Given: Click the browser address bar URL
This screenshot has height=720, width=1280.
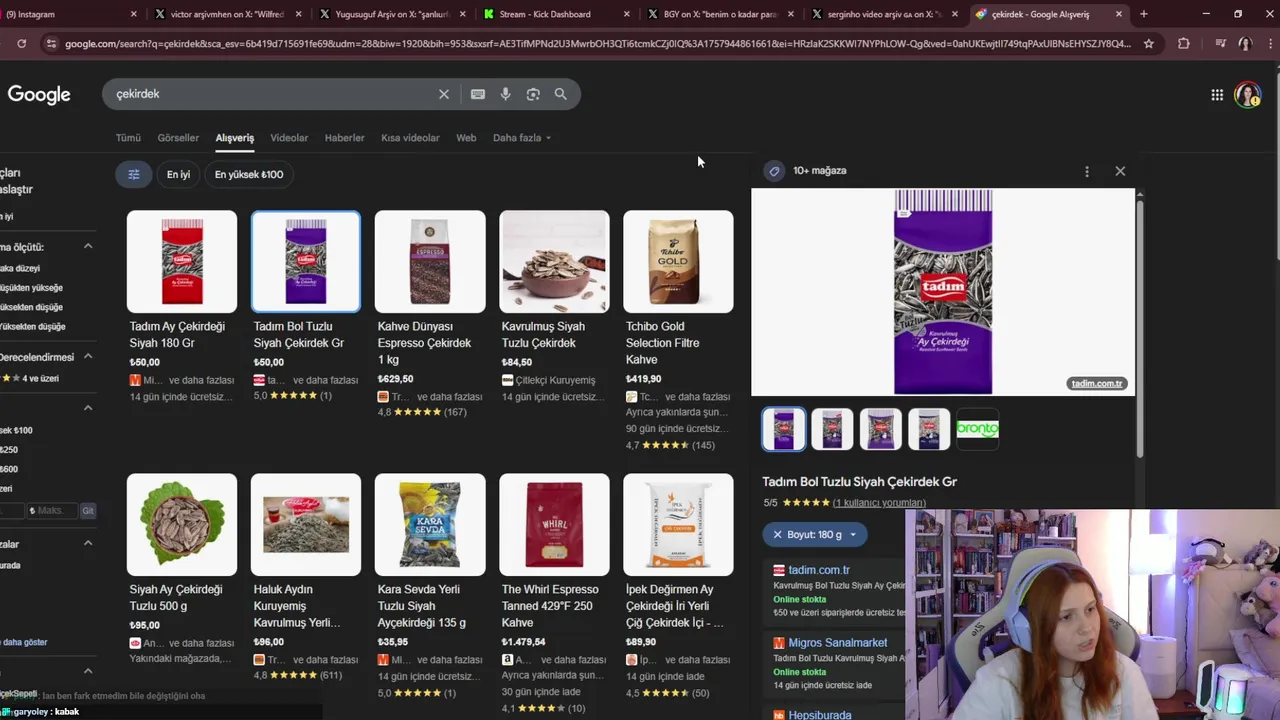Looking at the screenshot, I should (x=597, y=43).
